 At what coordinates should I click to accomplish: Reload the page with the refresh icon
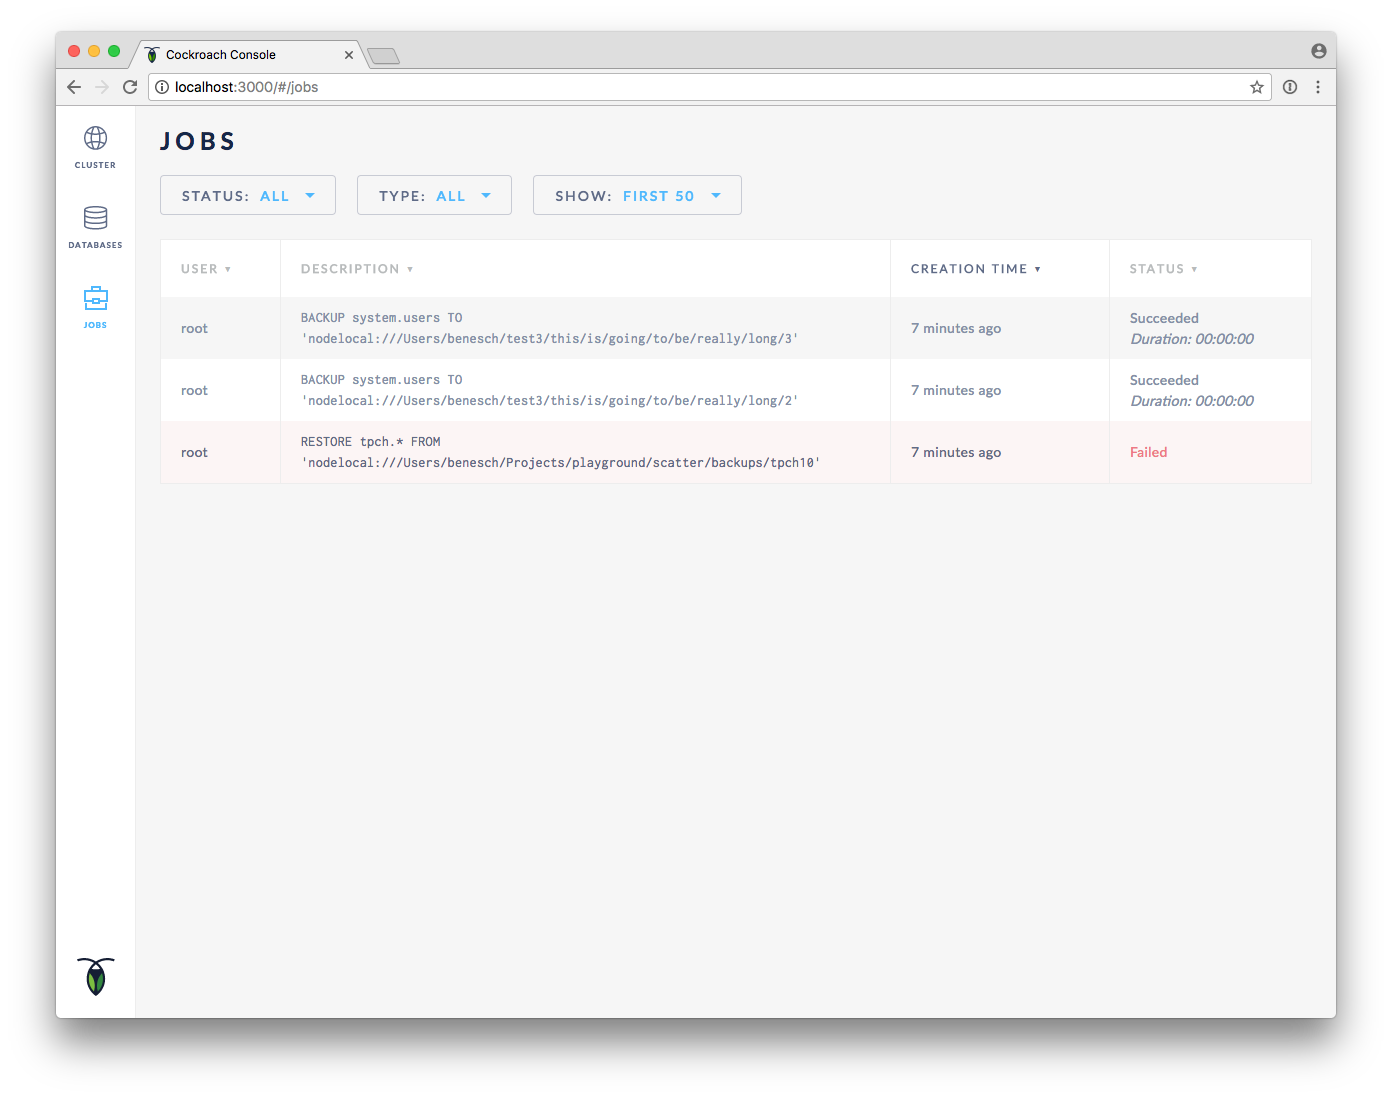[x=130, y=87]
